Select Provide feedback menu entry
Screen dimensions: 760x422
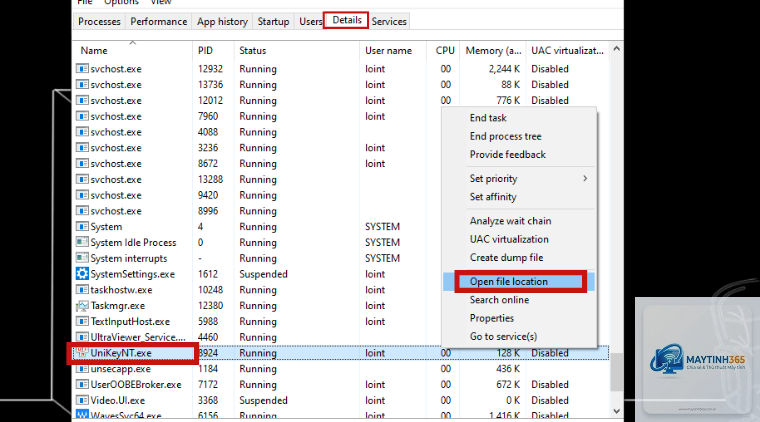pyautogui.click(x=507, y=155)
